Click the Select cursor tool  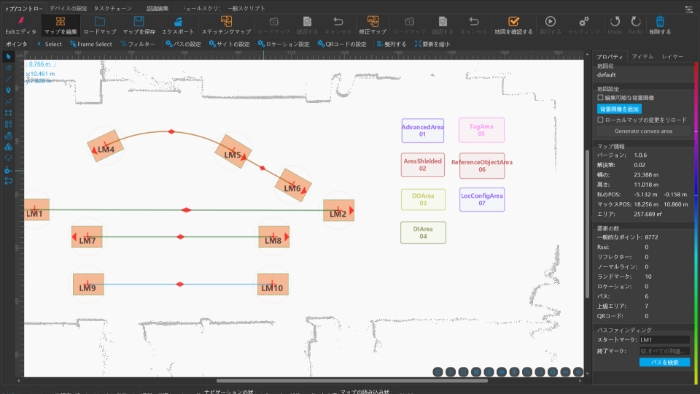(49, 44)
